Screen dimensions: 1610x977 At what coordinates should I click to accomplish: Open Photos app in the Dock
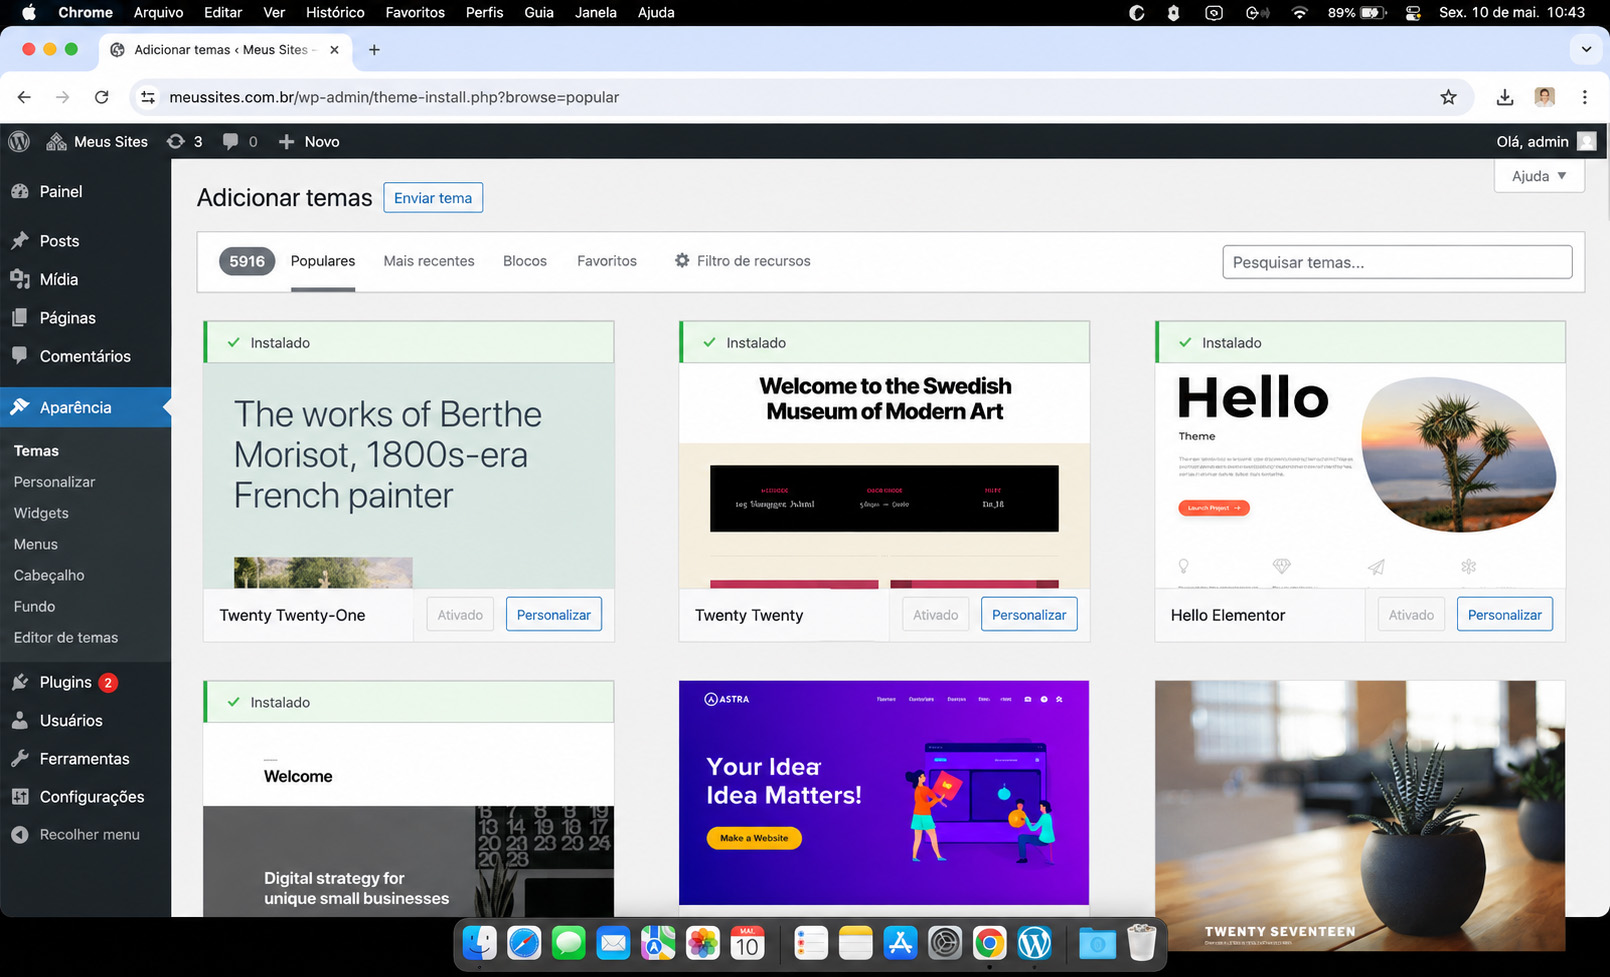(x=703, y=943)
